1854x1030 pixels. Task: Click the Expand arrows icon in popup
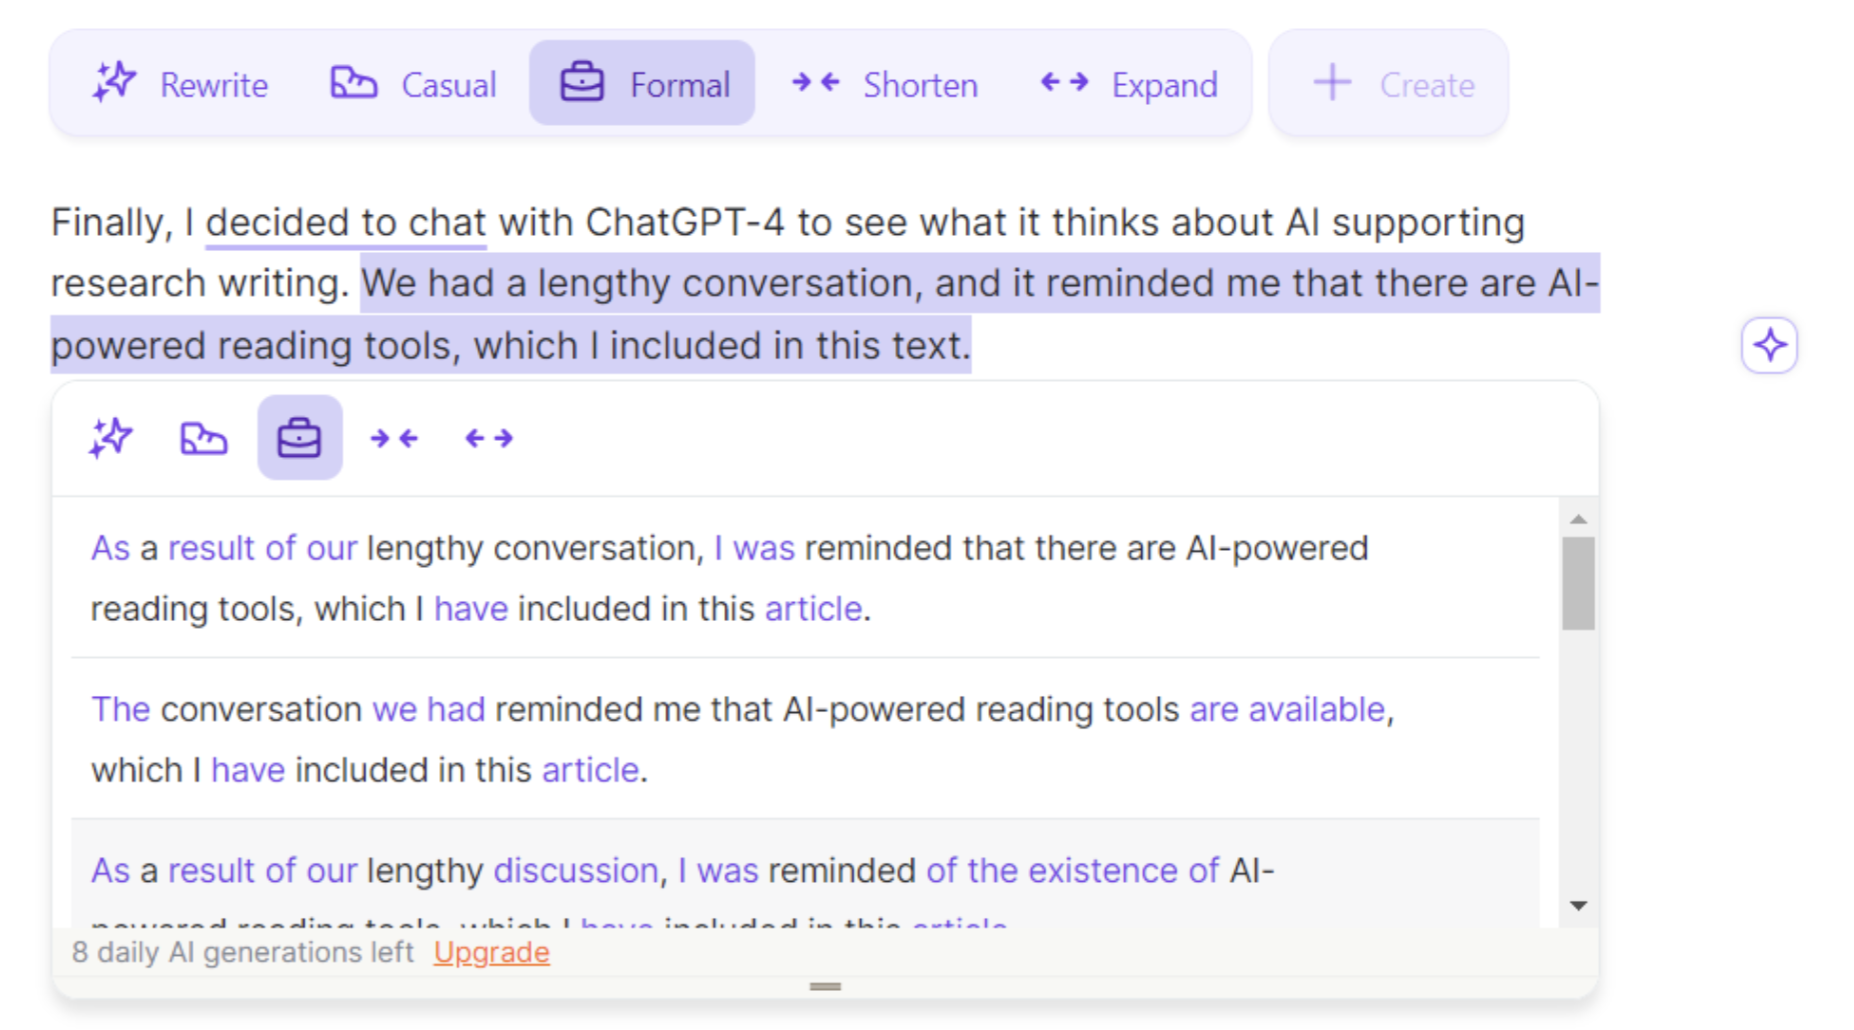tap(489, 438)
